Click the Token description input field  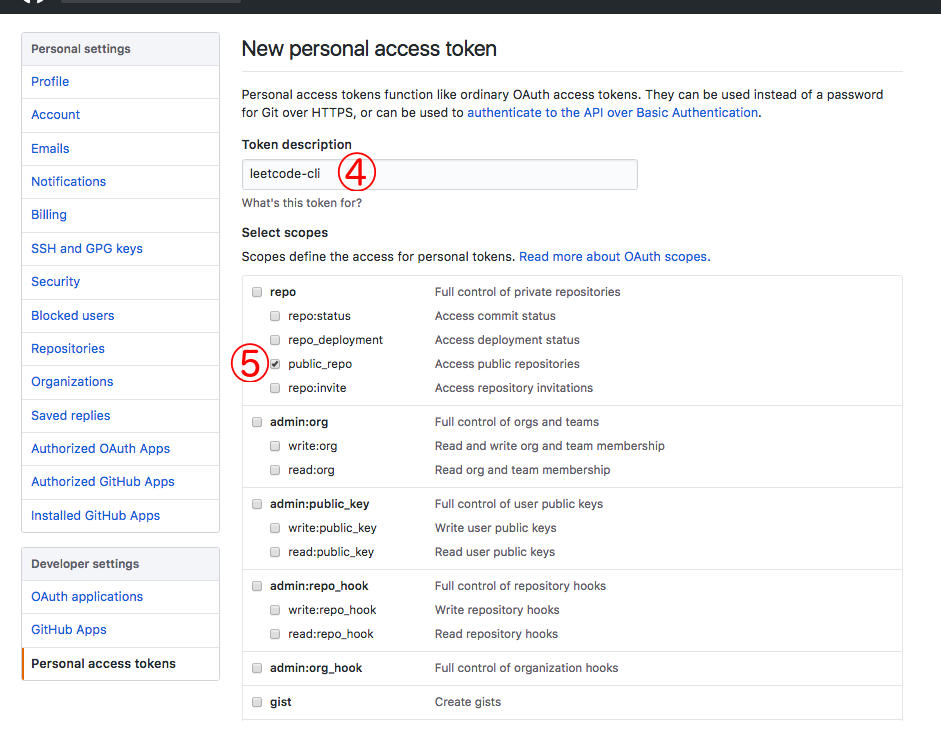[x=439, y=175]
